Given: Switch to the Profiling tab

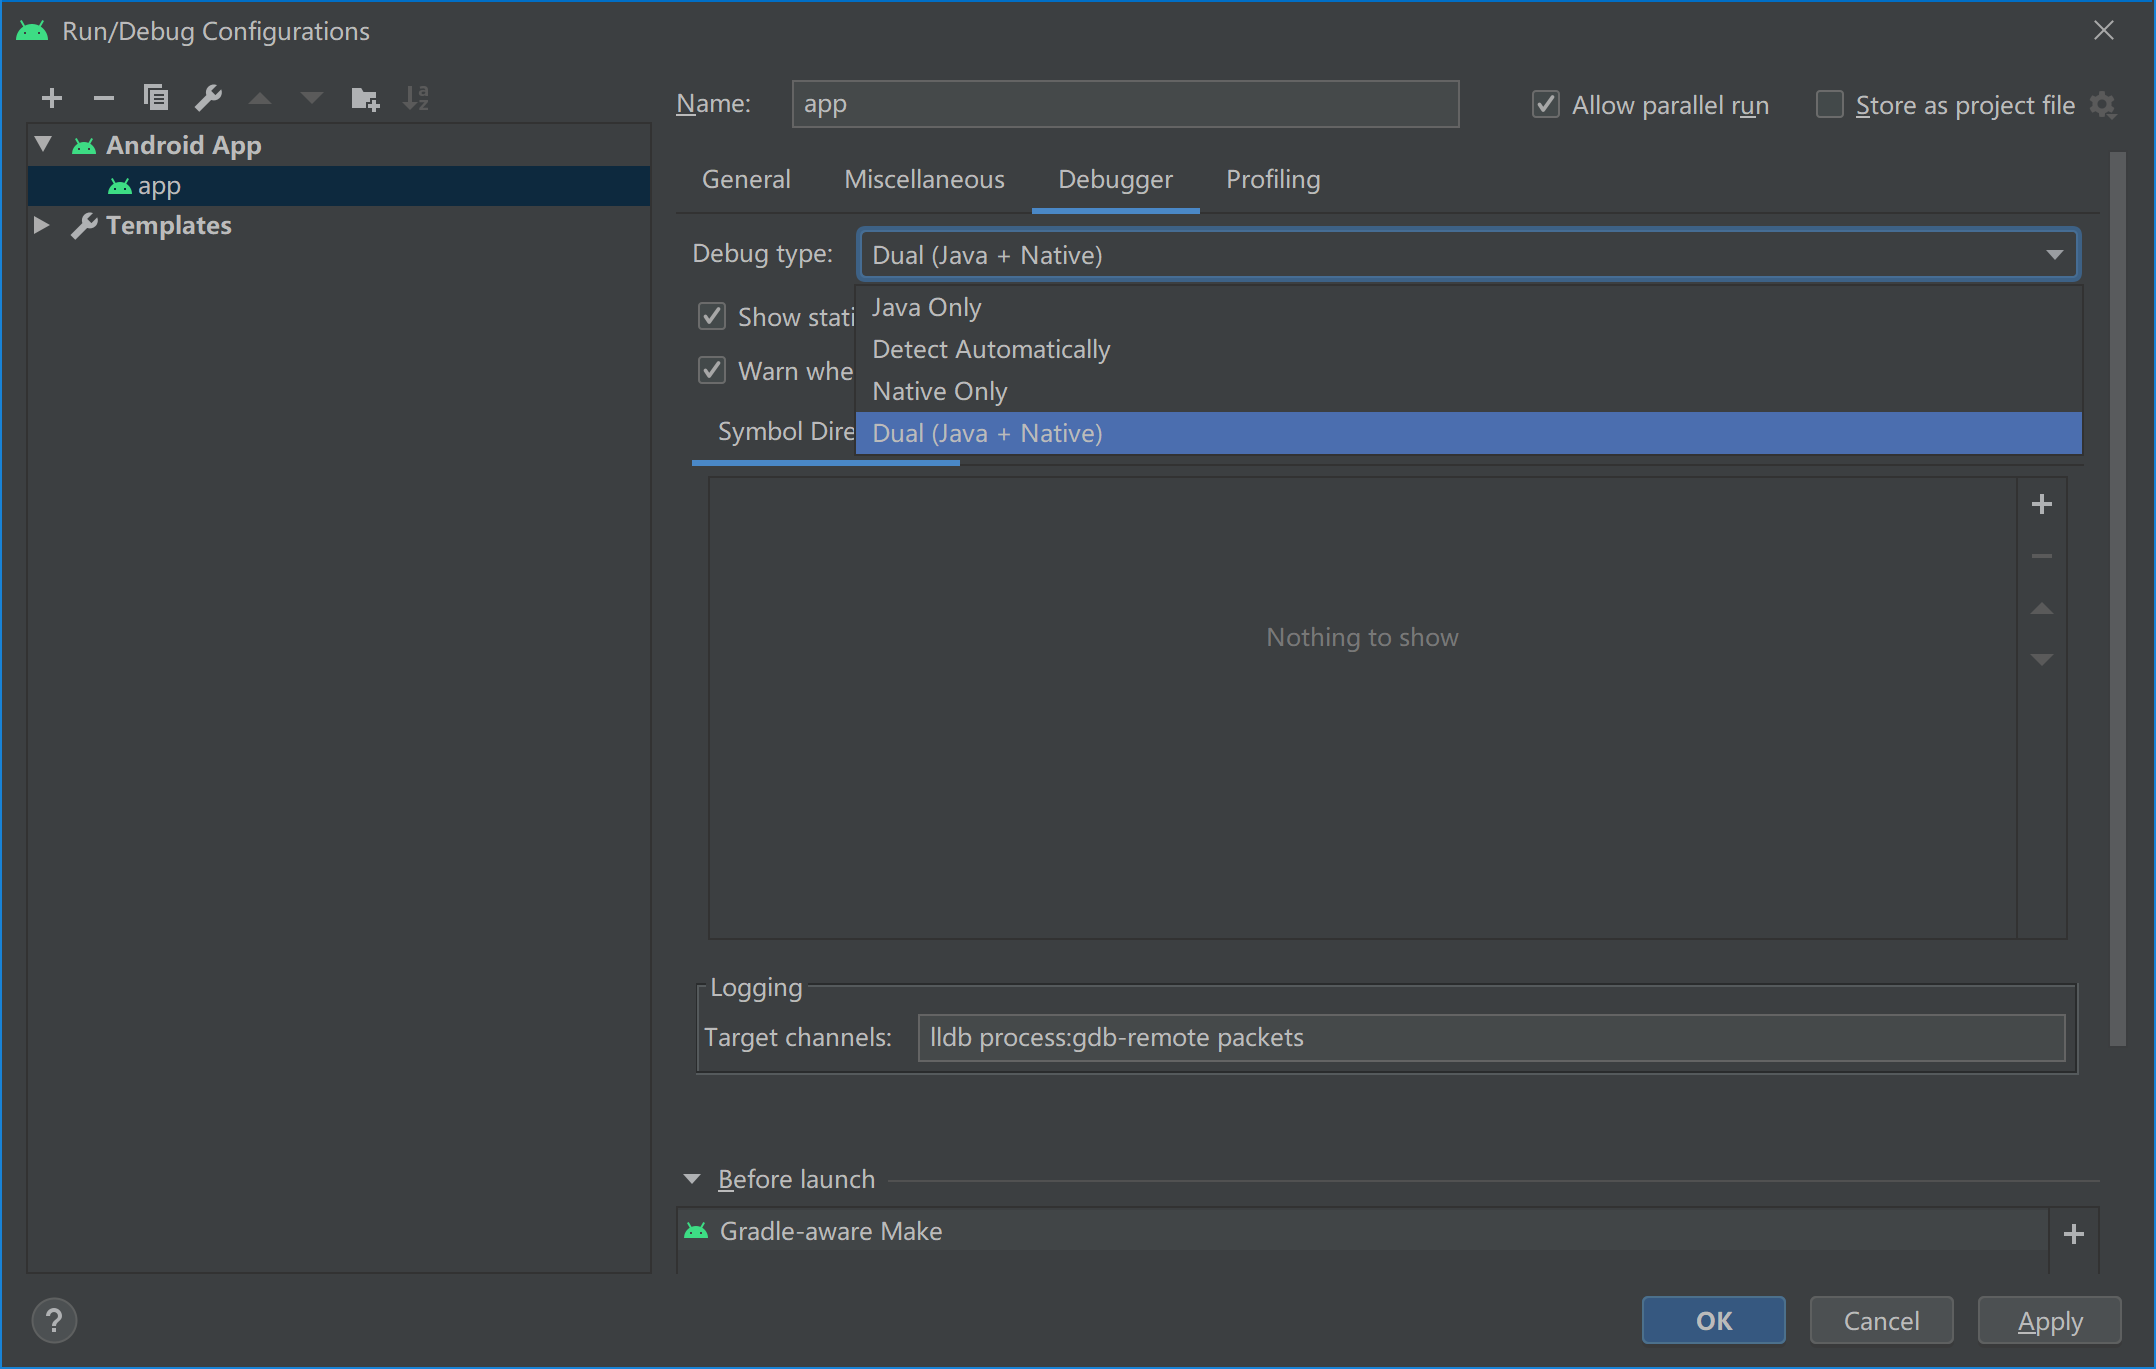Looking at the screenshot, I should coord(1272,179).
